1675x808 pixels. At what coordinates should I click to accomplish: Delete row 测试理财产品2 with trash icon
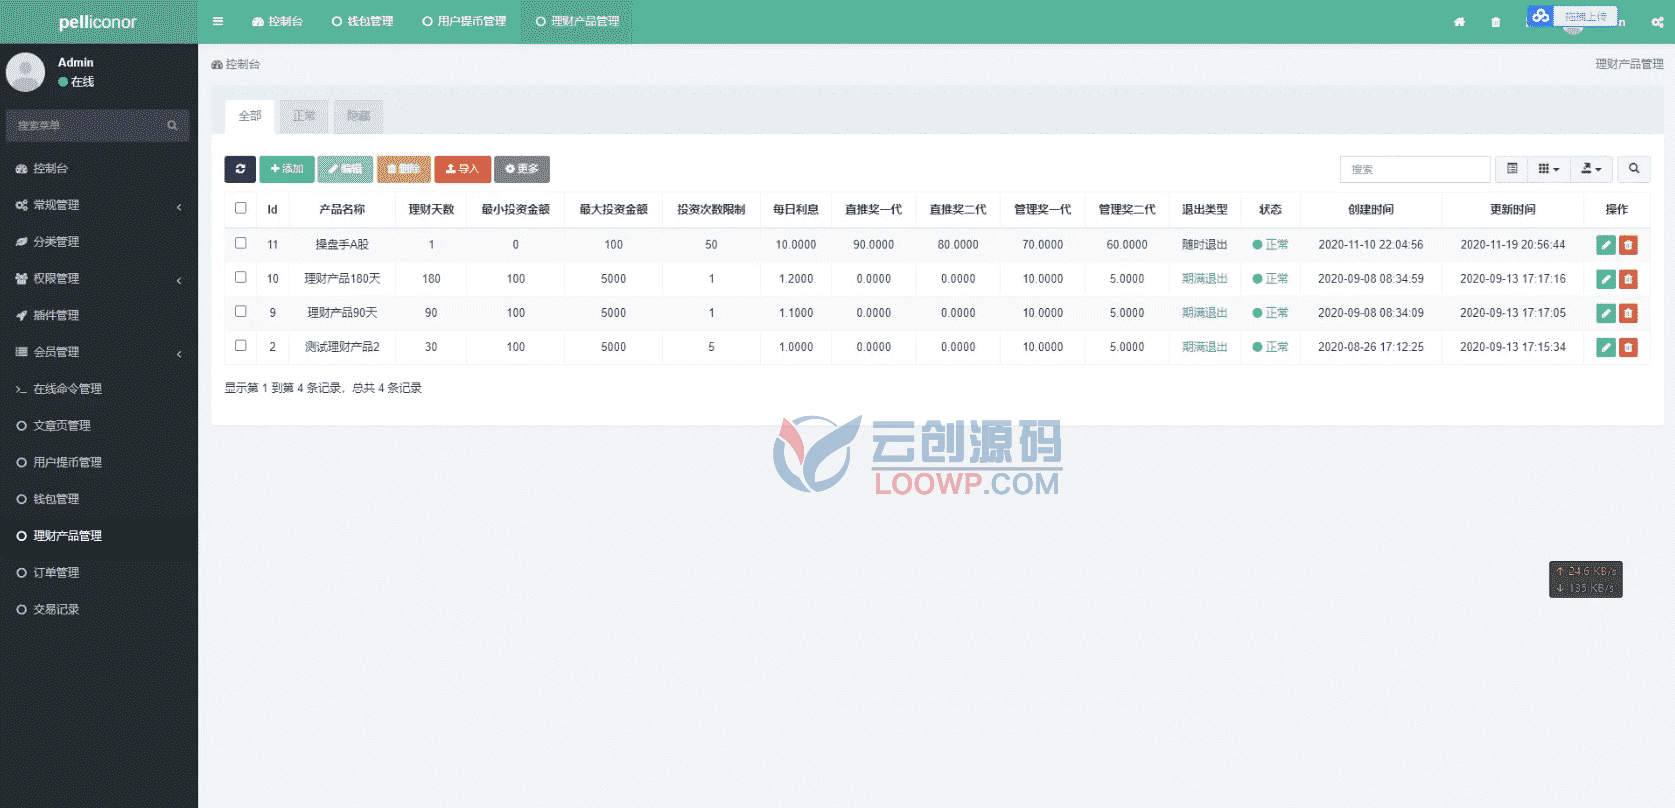(x=1628, y=347)
